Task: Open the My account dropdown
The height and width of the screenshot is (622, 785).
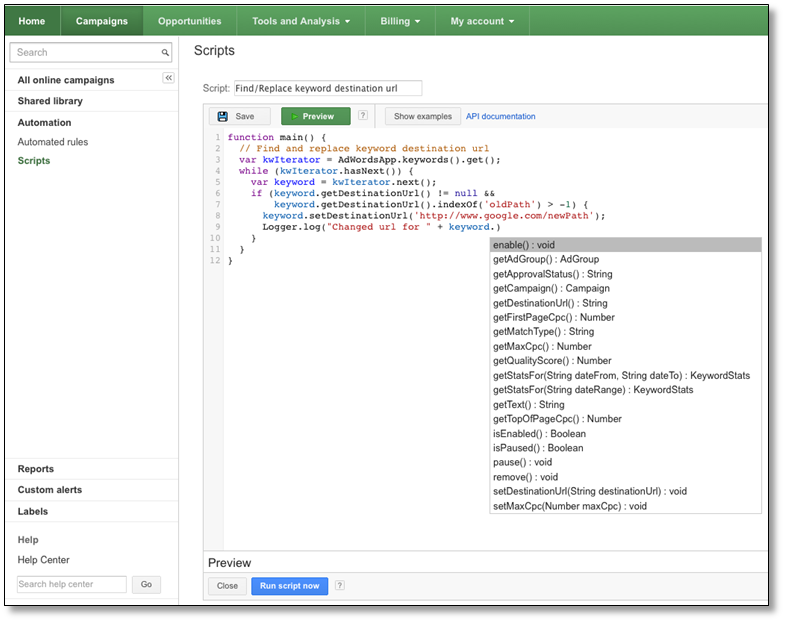Action: point(482,21)
